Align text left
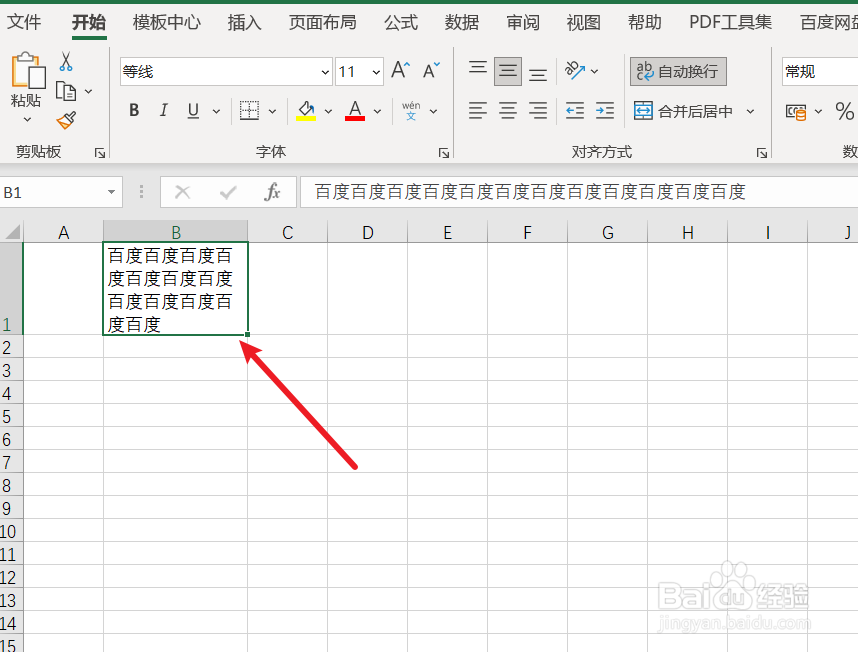The image size is (858, 652). (x=478, y=111)
